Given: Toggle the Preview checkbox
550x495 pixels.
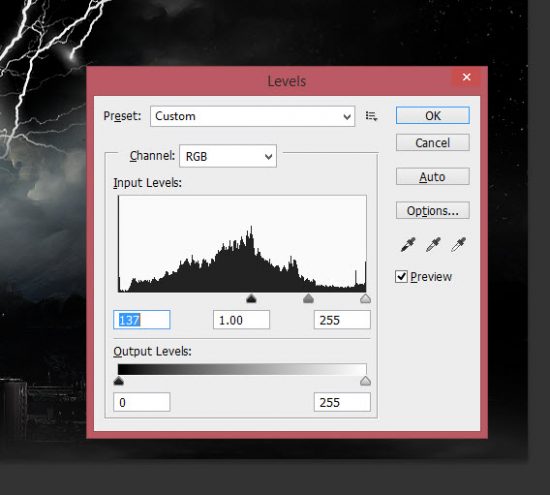Looking at the screenshot, I should (x=401, y=276).
